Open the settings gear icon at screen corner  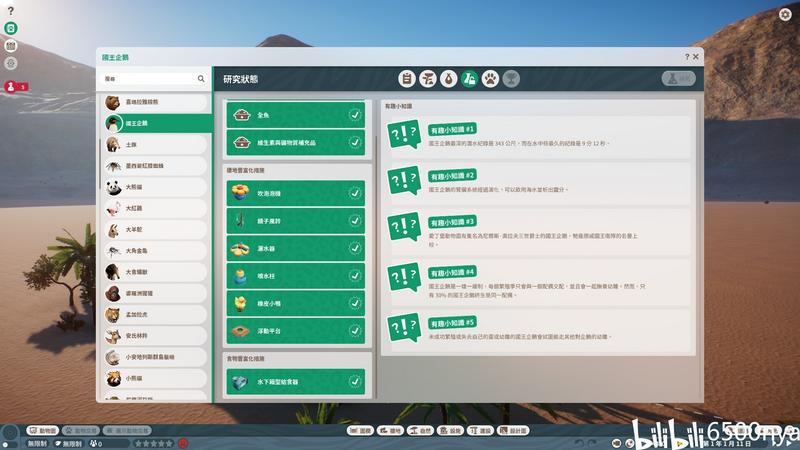tap(785, 14)
